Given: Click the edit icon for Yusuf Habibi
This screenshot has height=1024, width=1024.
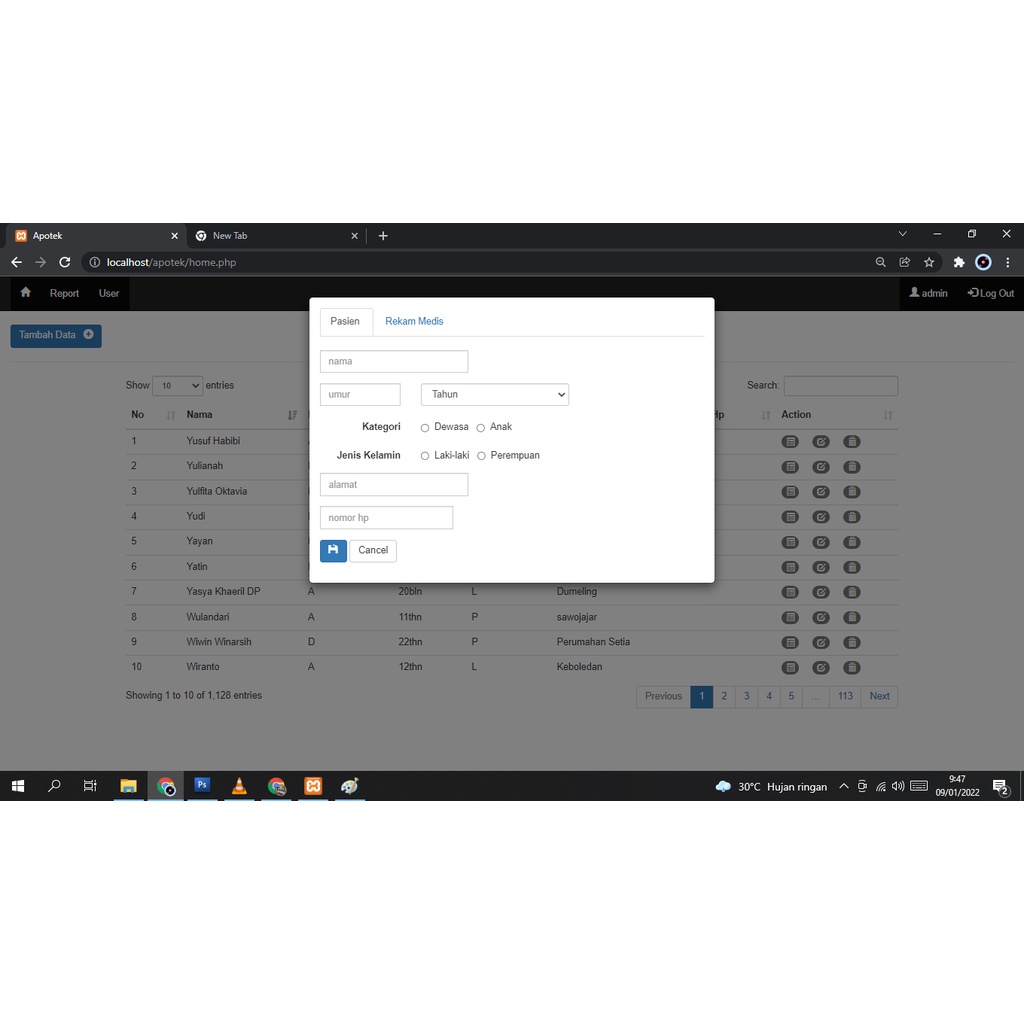Looking at the screenshot, I should click(821, 441).
